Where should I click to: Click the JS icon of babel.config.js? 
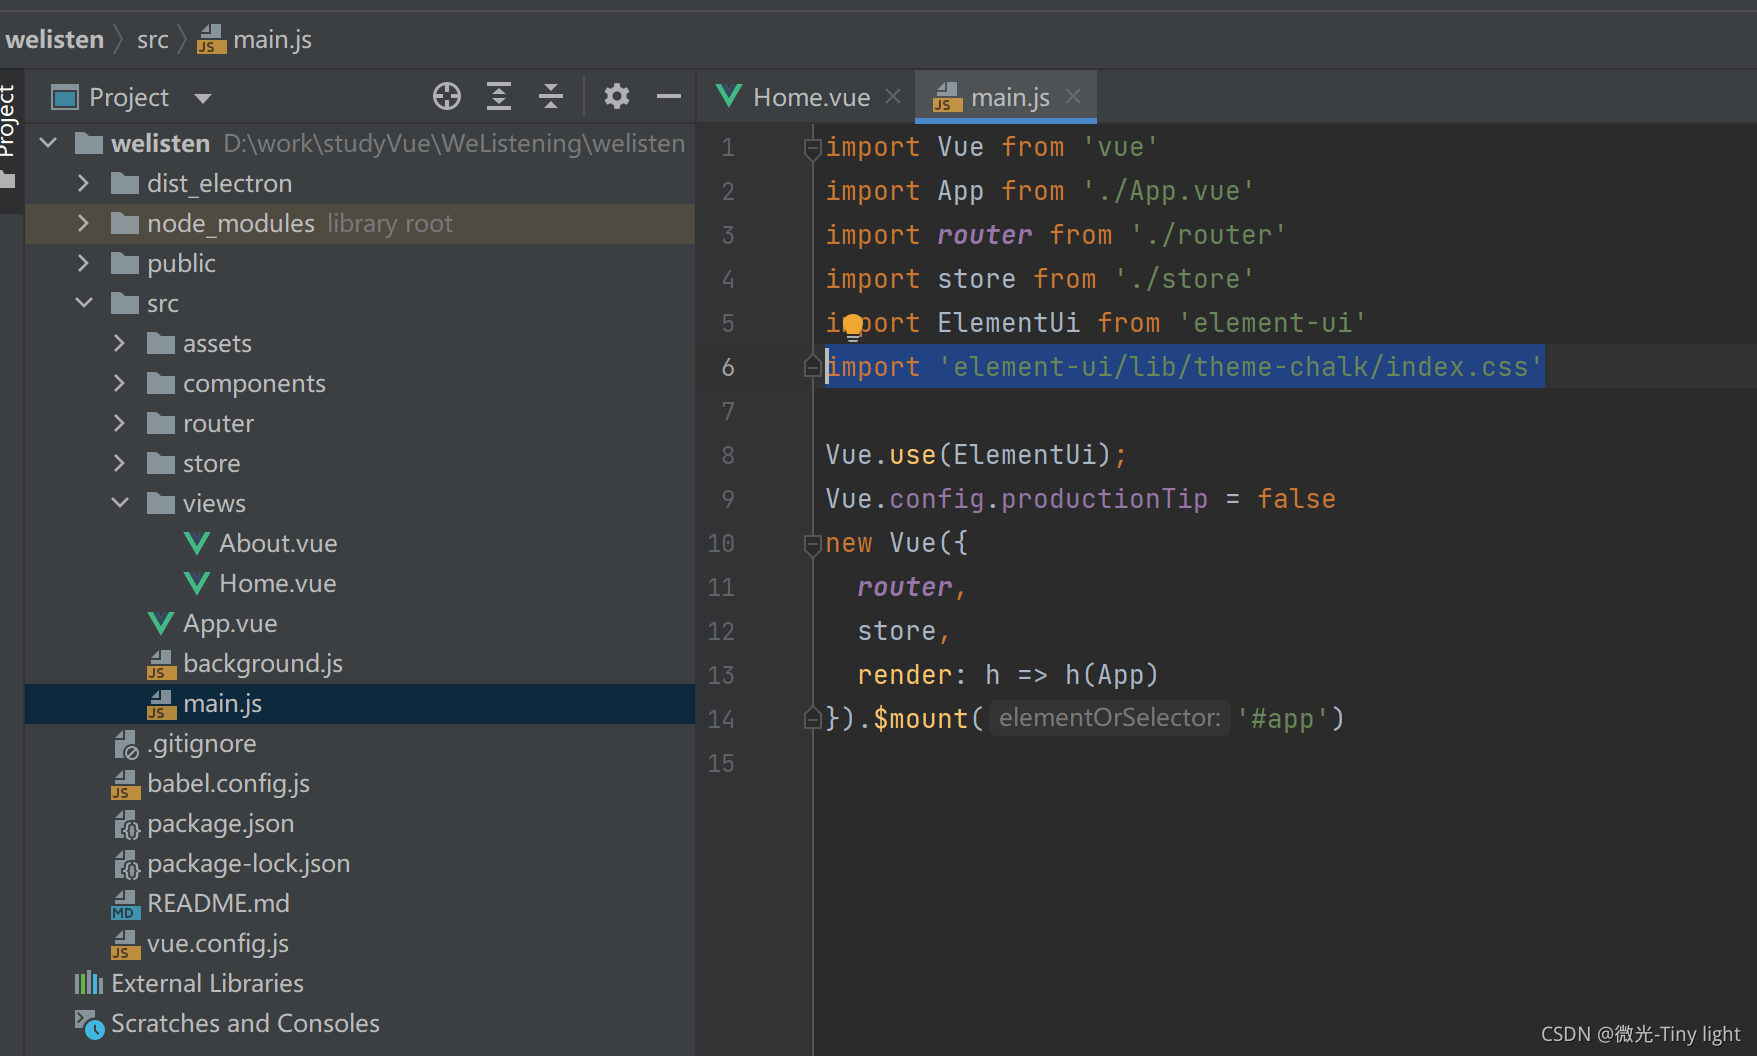pyautogui.click(x=125, y=784)
